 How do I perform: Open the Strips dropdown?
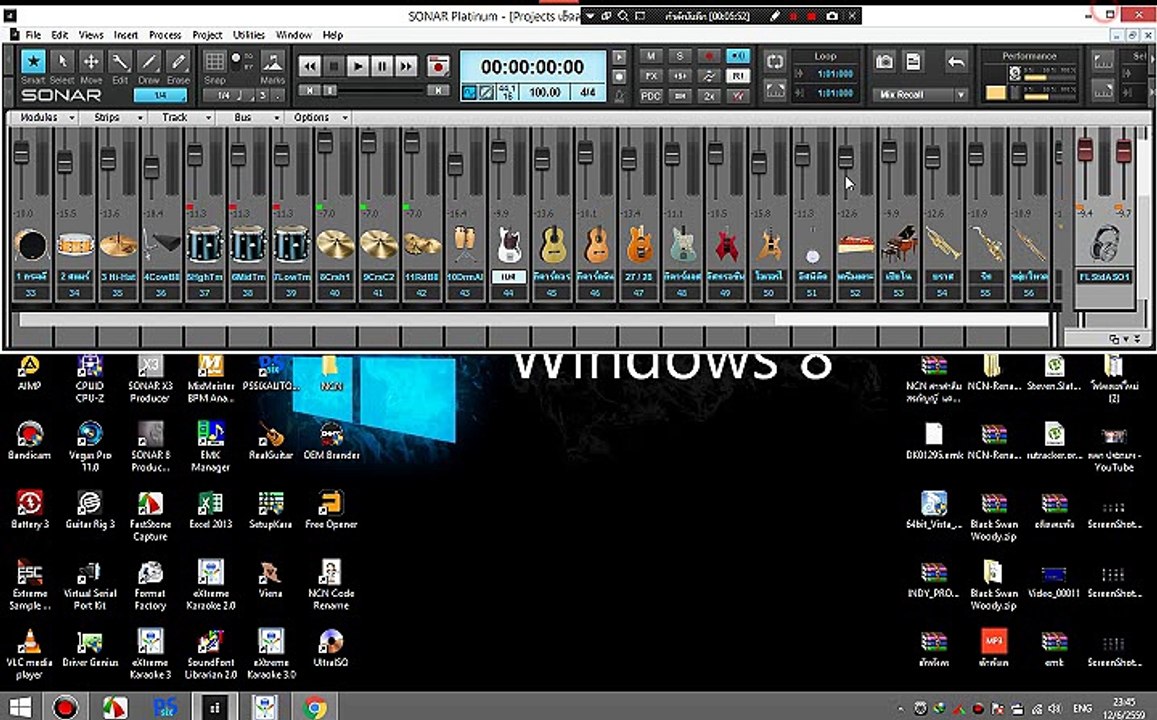[114, 117]
